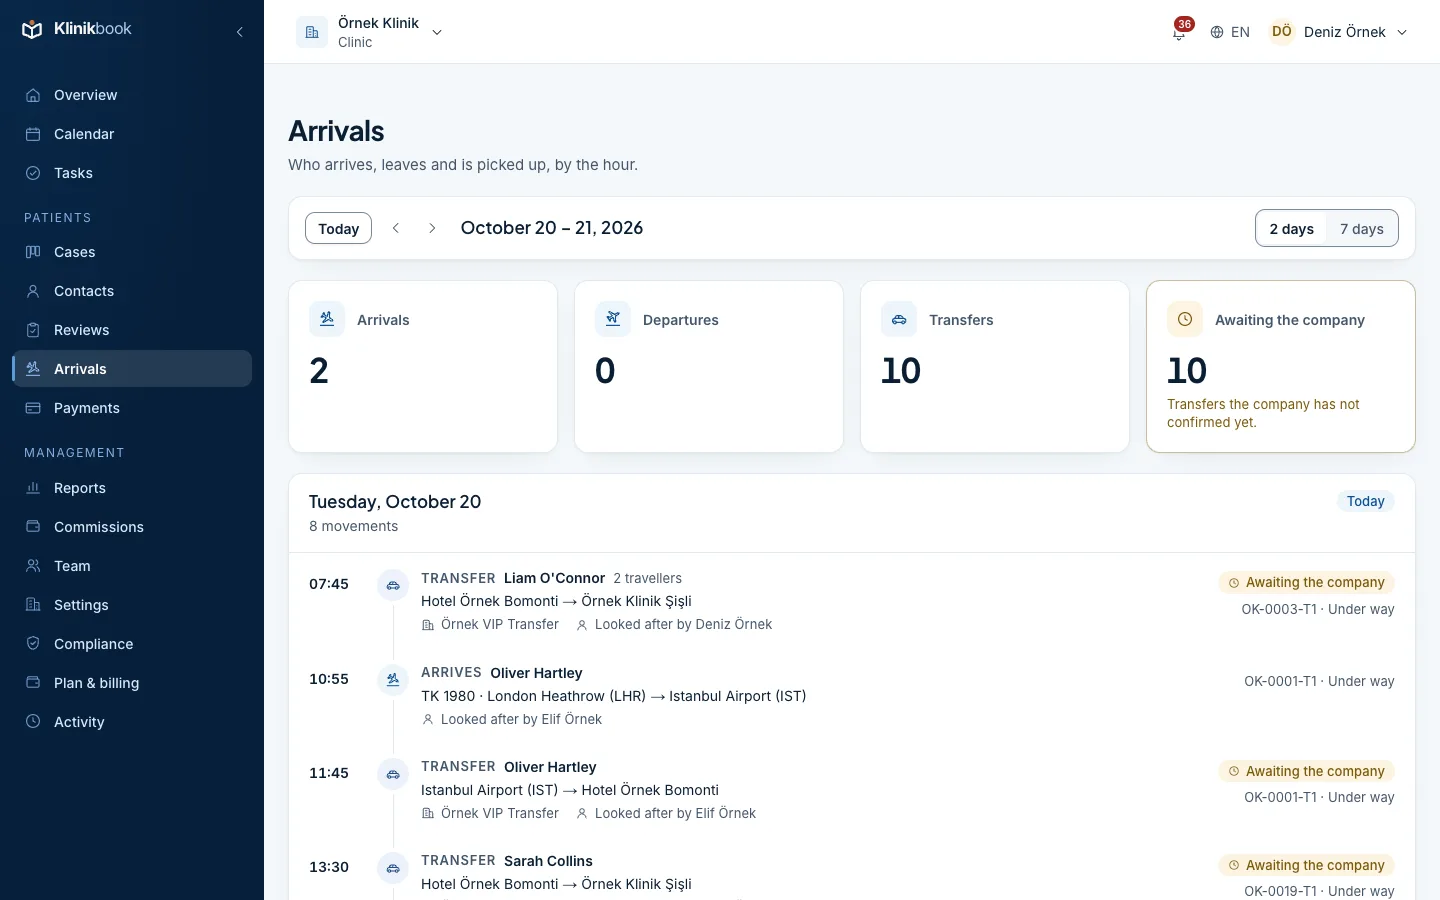Open Cases in the sidebar
This screenshot has width=1440, height=900.
tap(132, 252)
